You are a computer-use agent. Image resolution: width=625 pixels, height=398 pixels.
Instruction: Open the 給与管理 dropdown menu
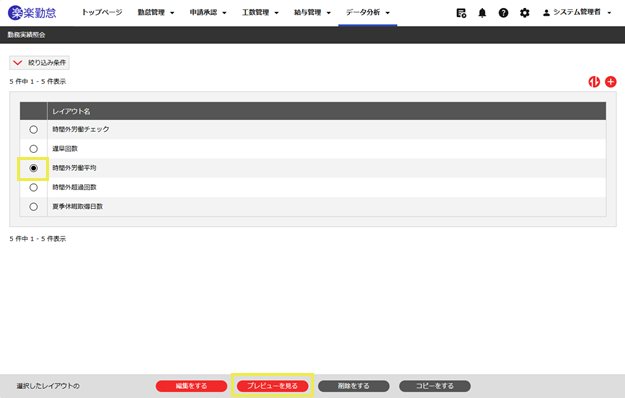(x=312, y=13)
